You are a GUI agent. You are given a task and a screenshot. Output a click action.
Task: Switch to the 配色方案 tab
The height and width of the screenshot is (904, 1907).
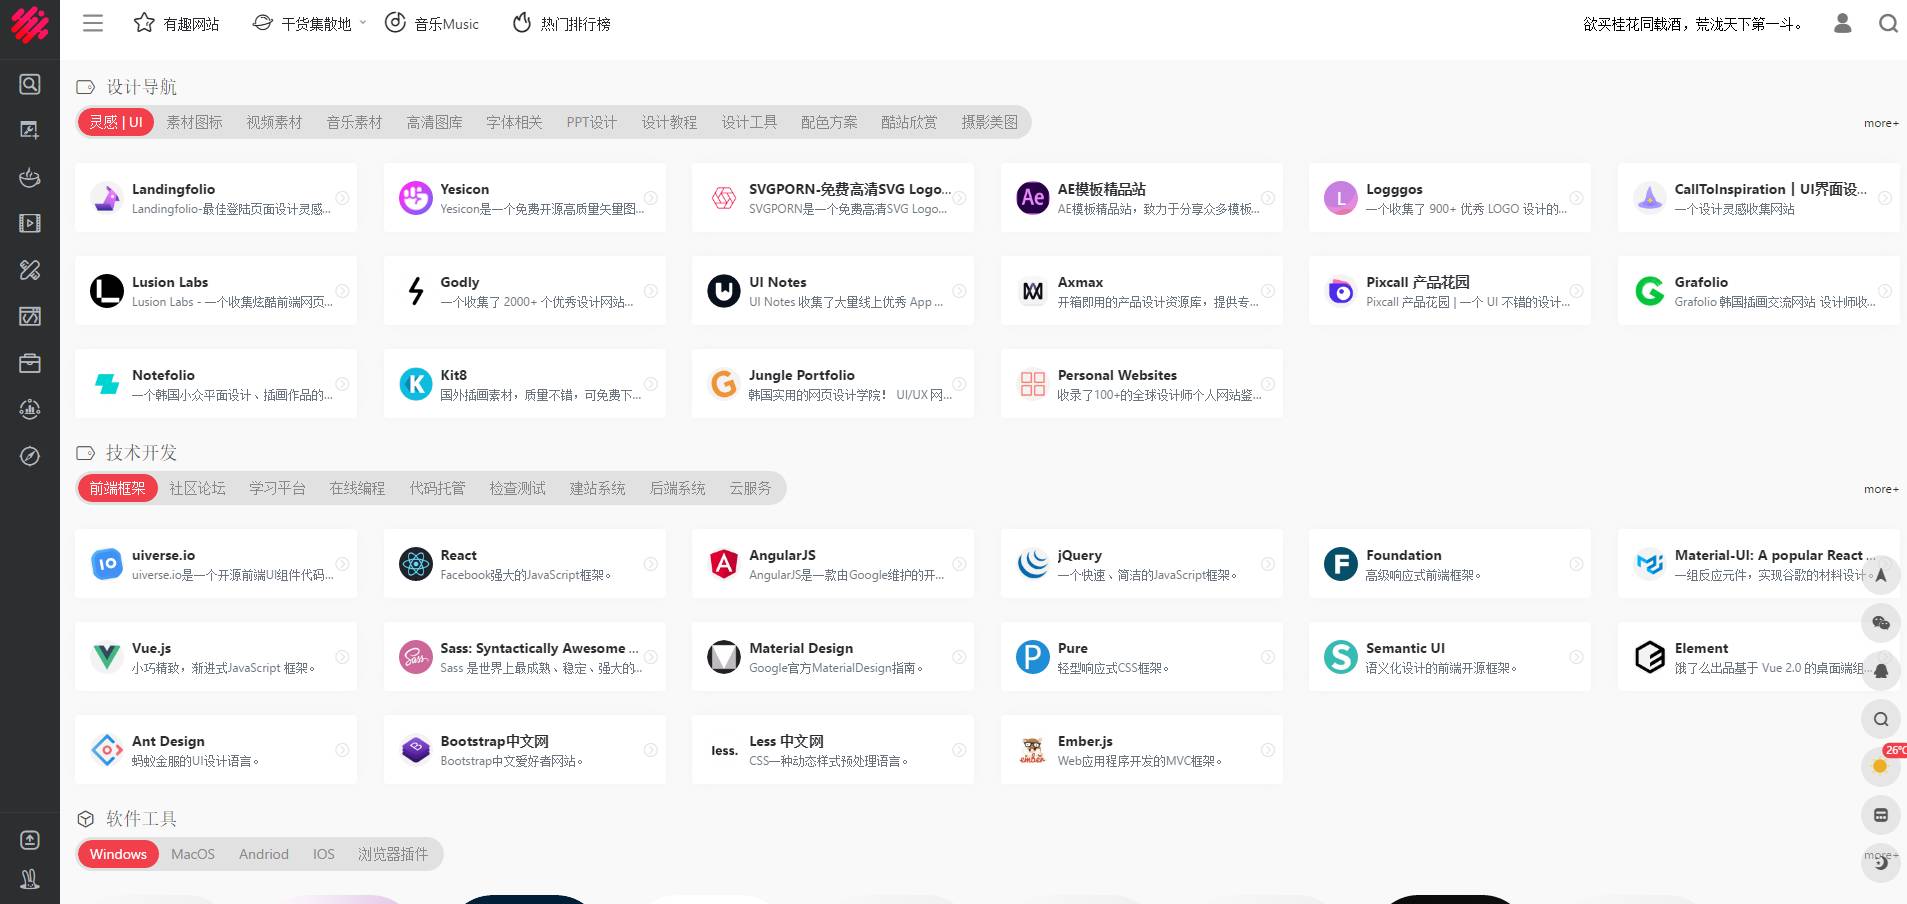click(x=829, y=122)
